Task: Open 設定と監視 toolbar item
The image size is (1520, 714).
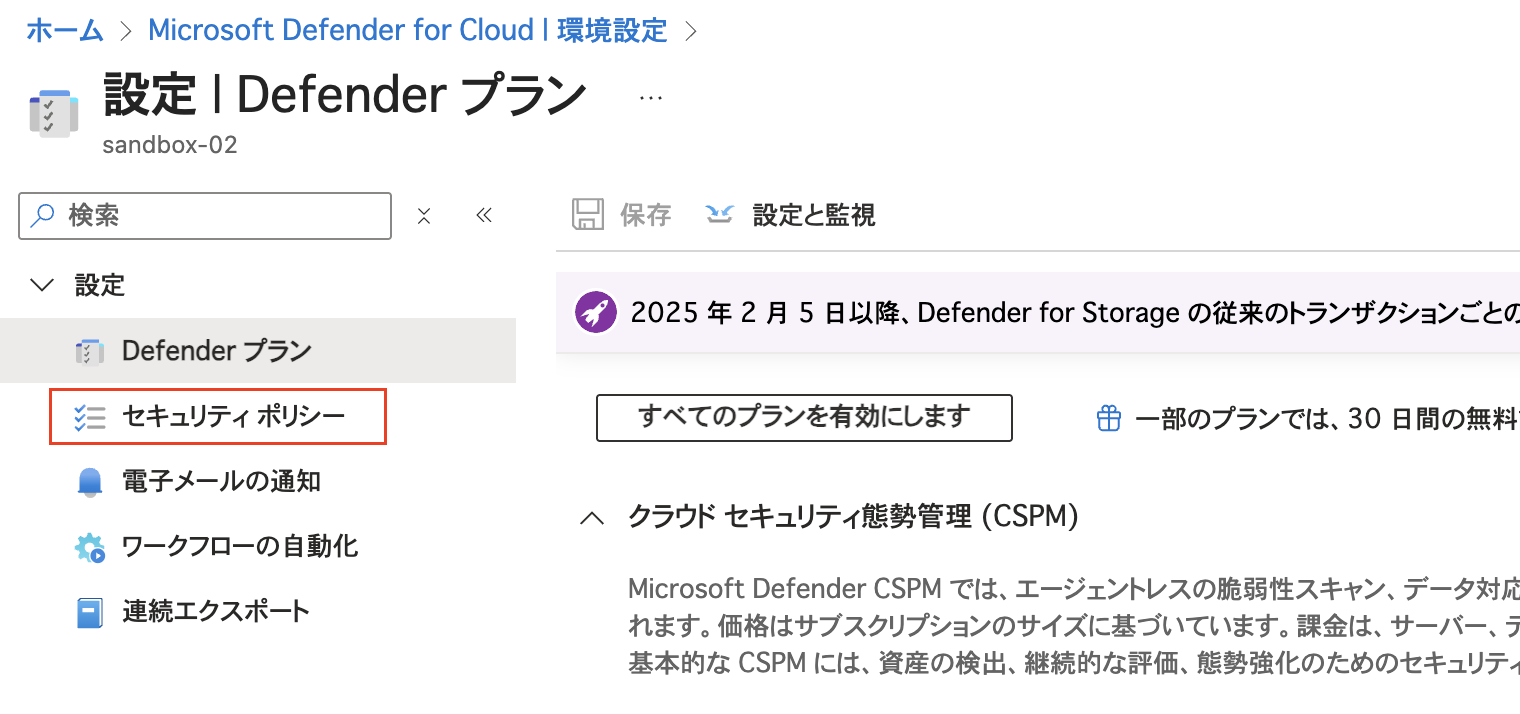Action: [790, 215]
